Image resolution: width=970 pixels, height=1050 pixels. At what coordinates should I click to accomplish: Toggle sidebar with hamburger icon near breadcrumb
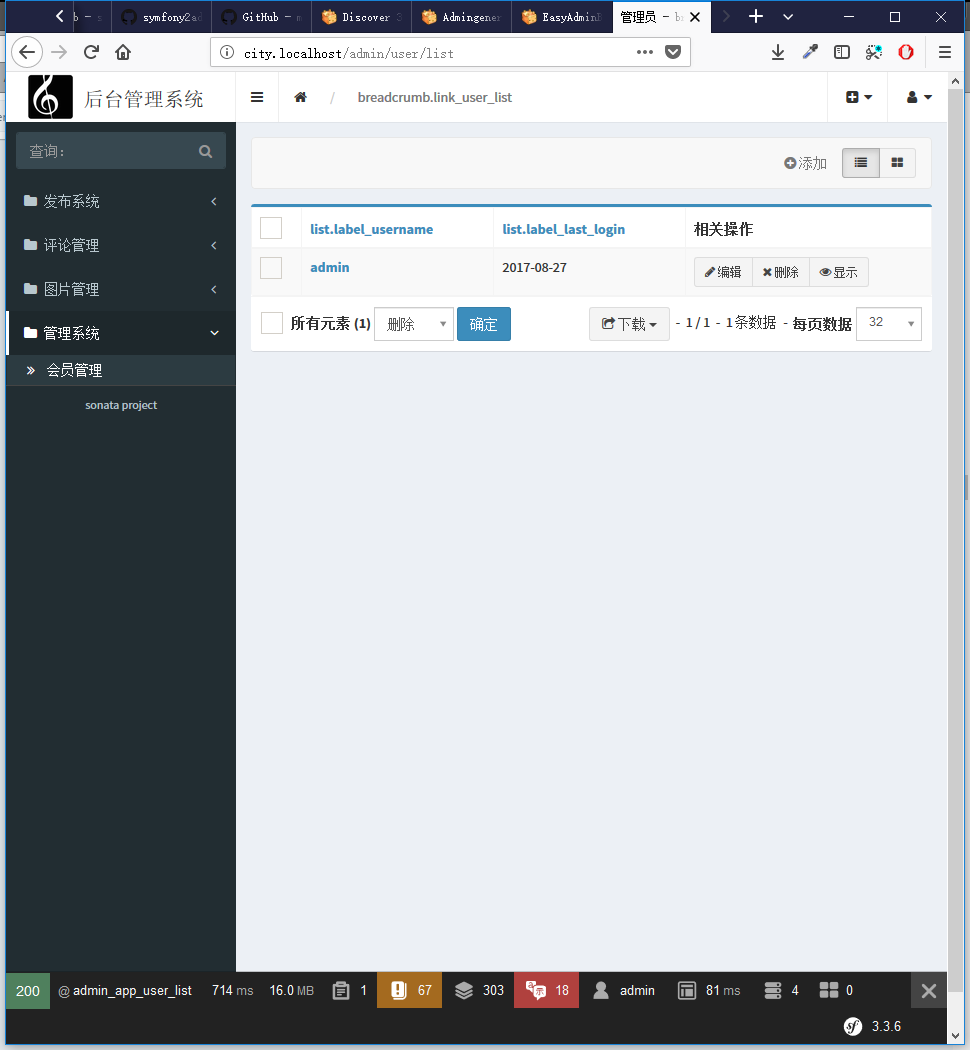click(257, 97)
